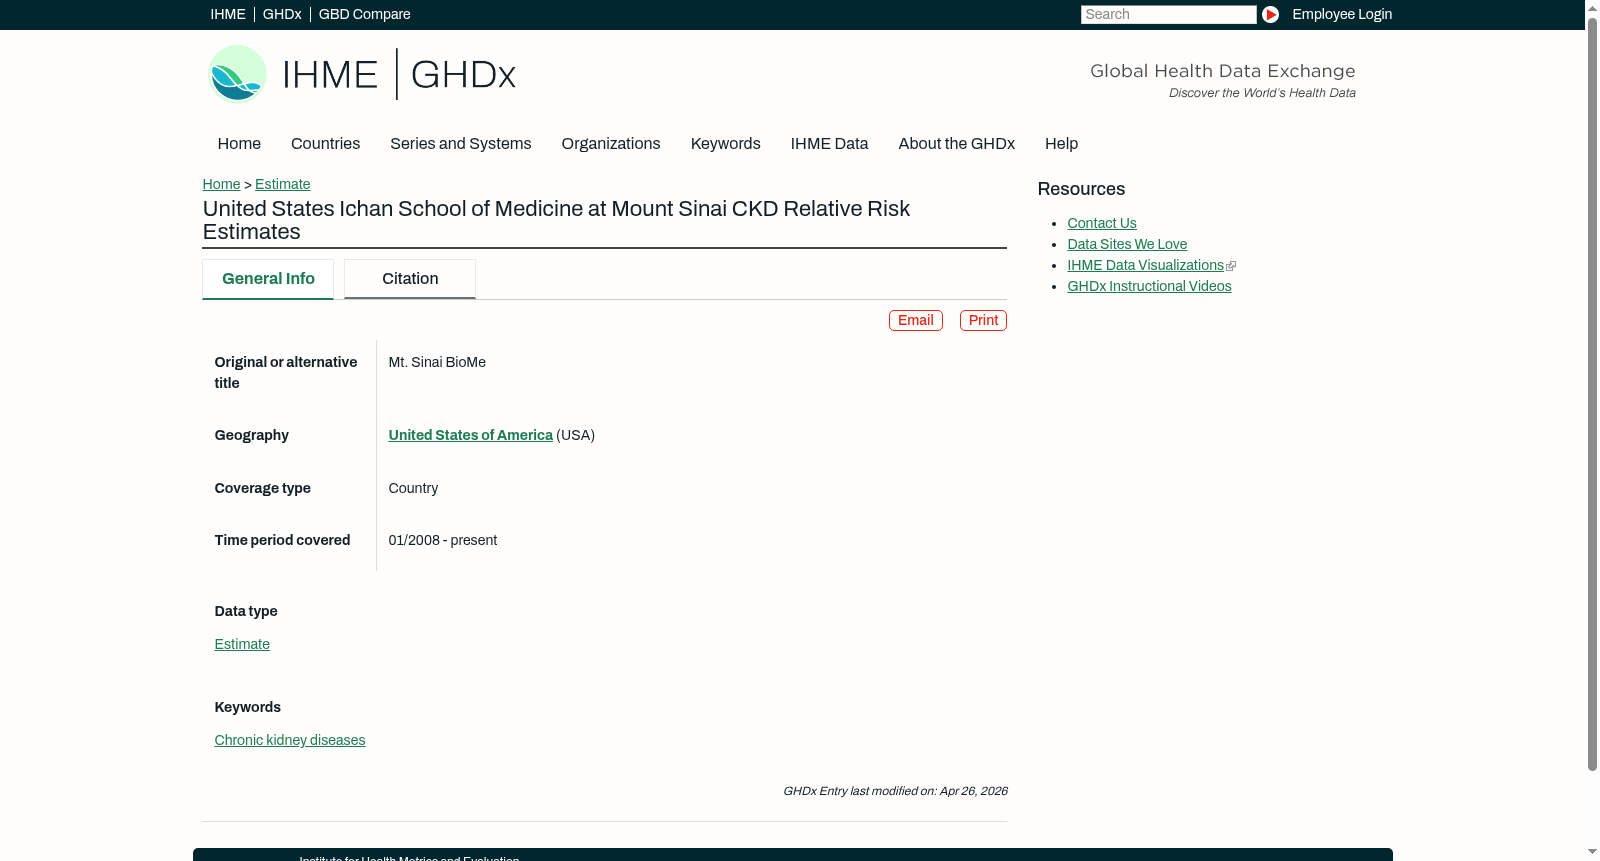Open Employee Login link
Viewport: 1600px width, 861px height.
(x=1342, y=14)
